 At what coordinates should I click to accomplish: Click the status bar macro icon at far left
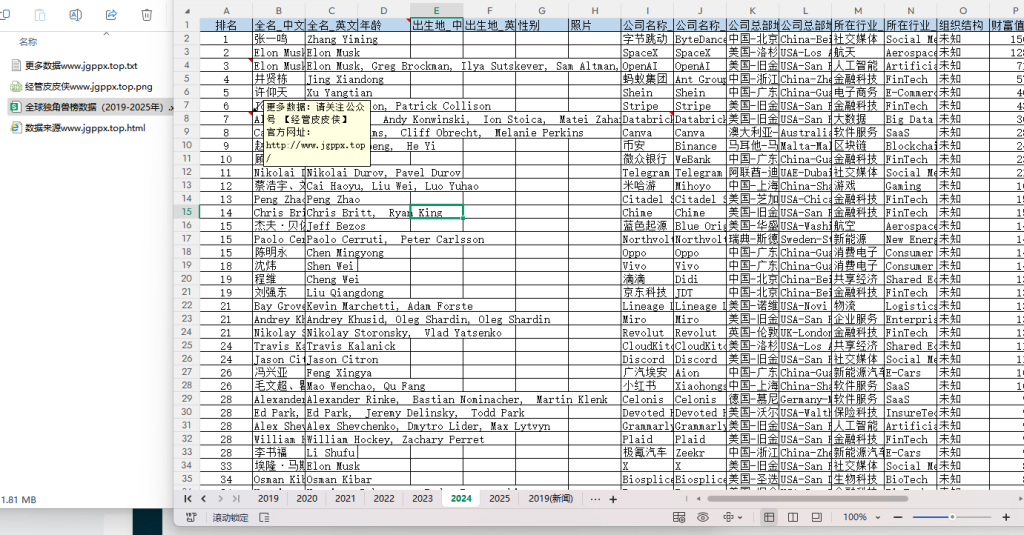tap(191, 517)
